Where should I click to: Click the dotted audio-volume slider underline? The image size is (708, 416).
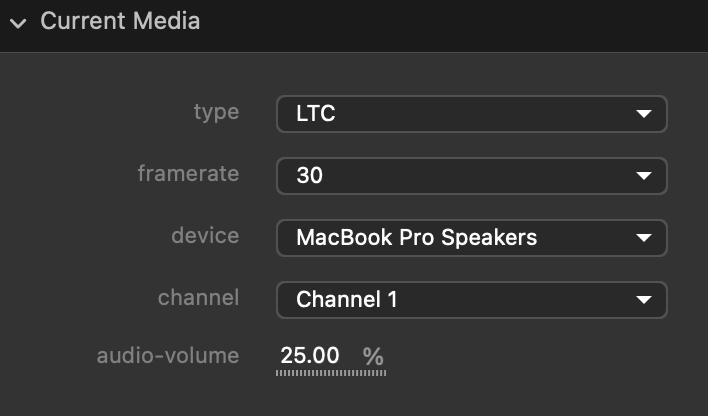331,372
